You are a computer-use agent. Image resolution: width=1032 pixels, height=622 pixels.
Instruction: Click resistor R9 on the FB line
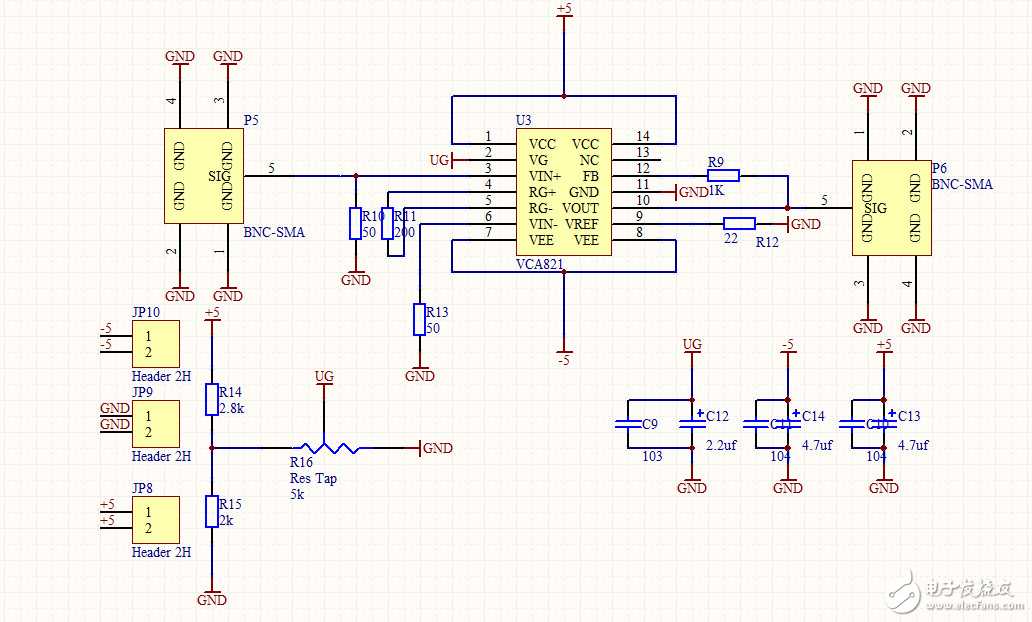723,175
